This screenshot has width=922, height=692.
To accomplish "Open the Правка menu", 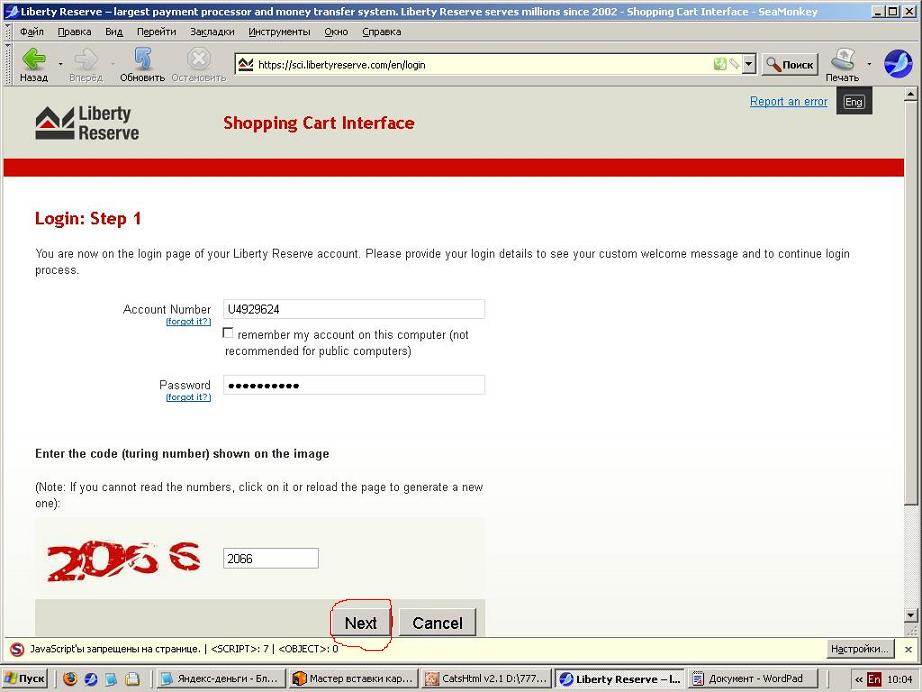I will click(74, 32).
